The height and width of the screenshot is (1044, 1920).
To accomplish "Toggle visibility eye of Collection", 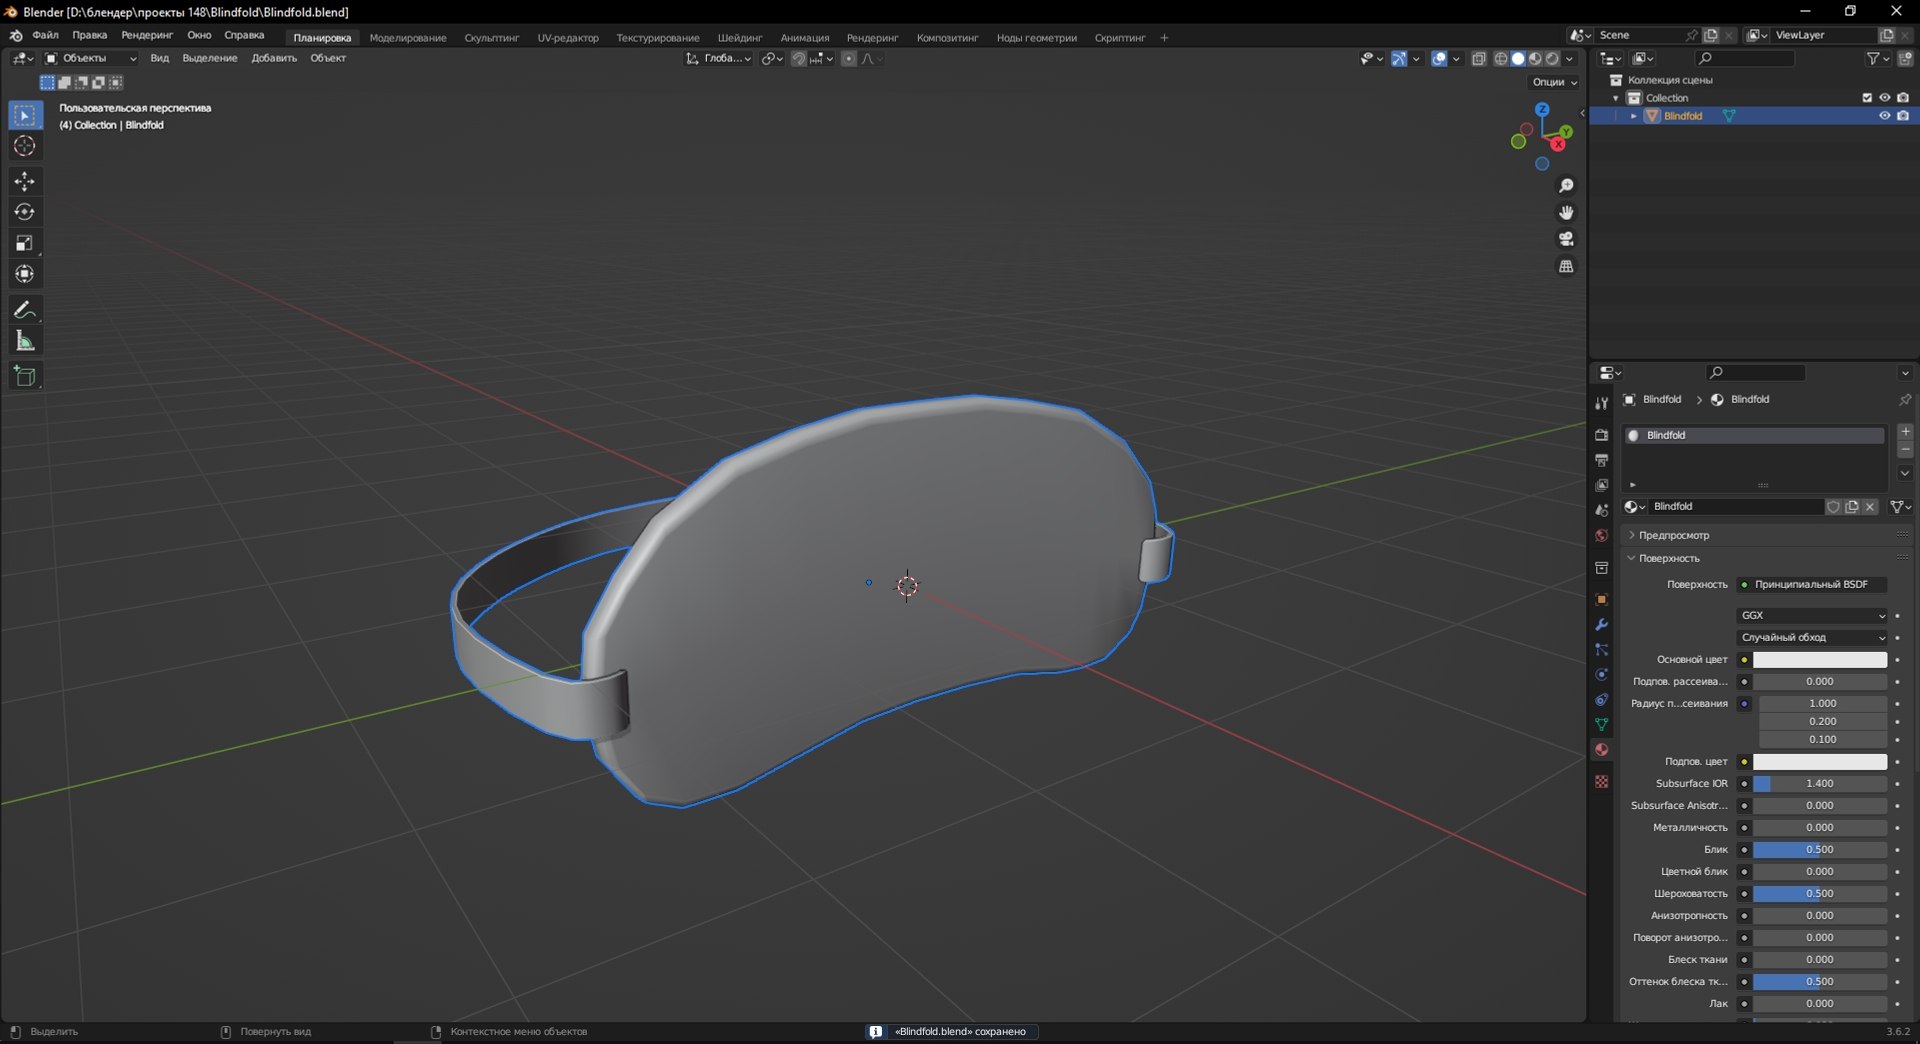I will [x=1884, y=98].
